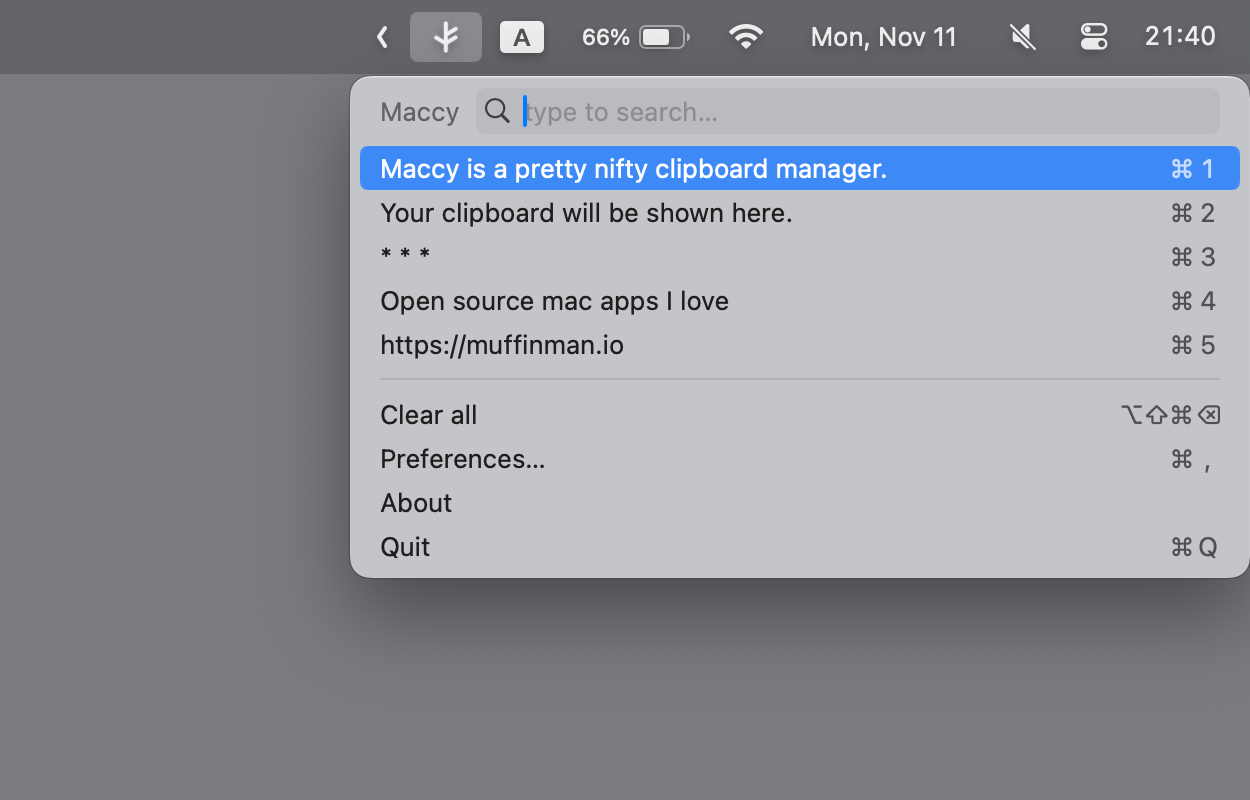The width and height of the screenshot is (1250, 800).
Task: Open Control Center toggles icon
Action: coord(1094,37)
